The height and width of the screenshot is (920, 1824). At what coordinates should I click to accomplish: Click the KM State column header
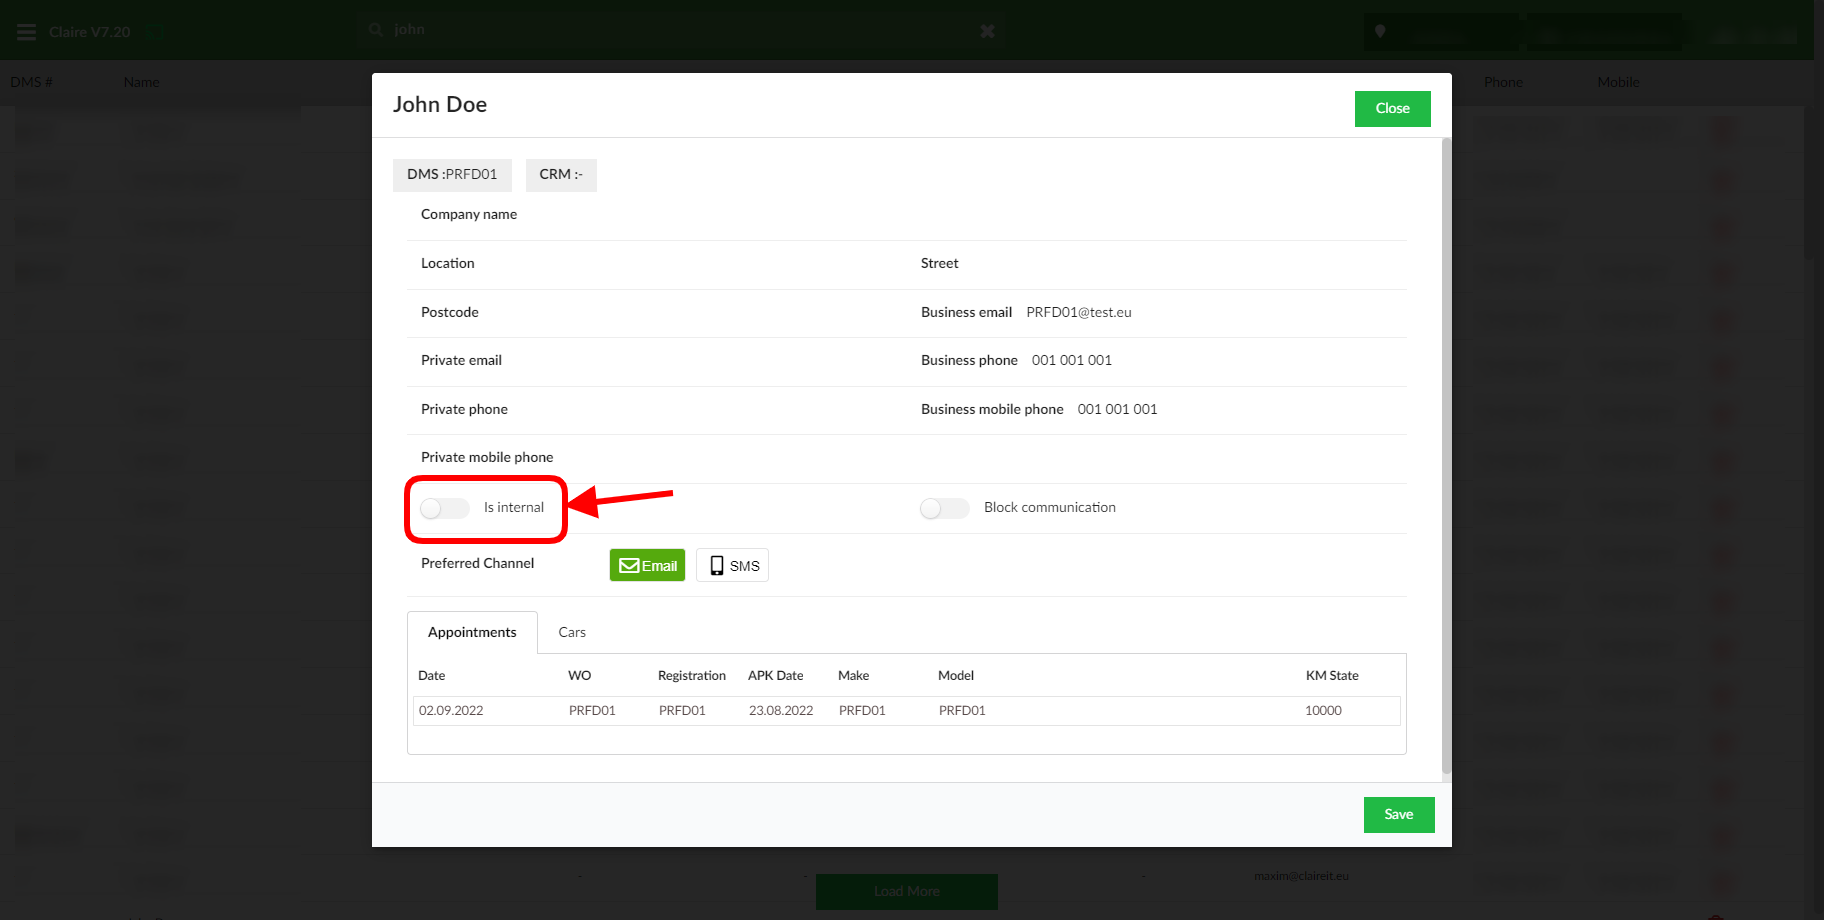click(1331, 676)
